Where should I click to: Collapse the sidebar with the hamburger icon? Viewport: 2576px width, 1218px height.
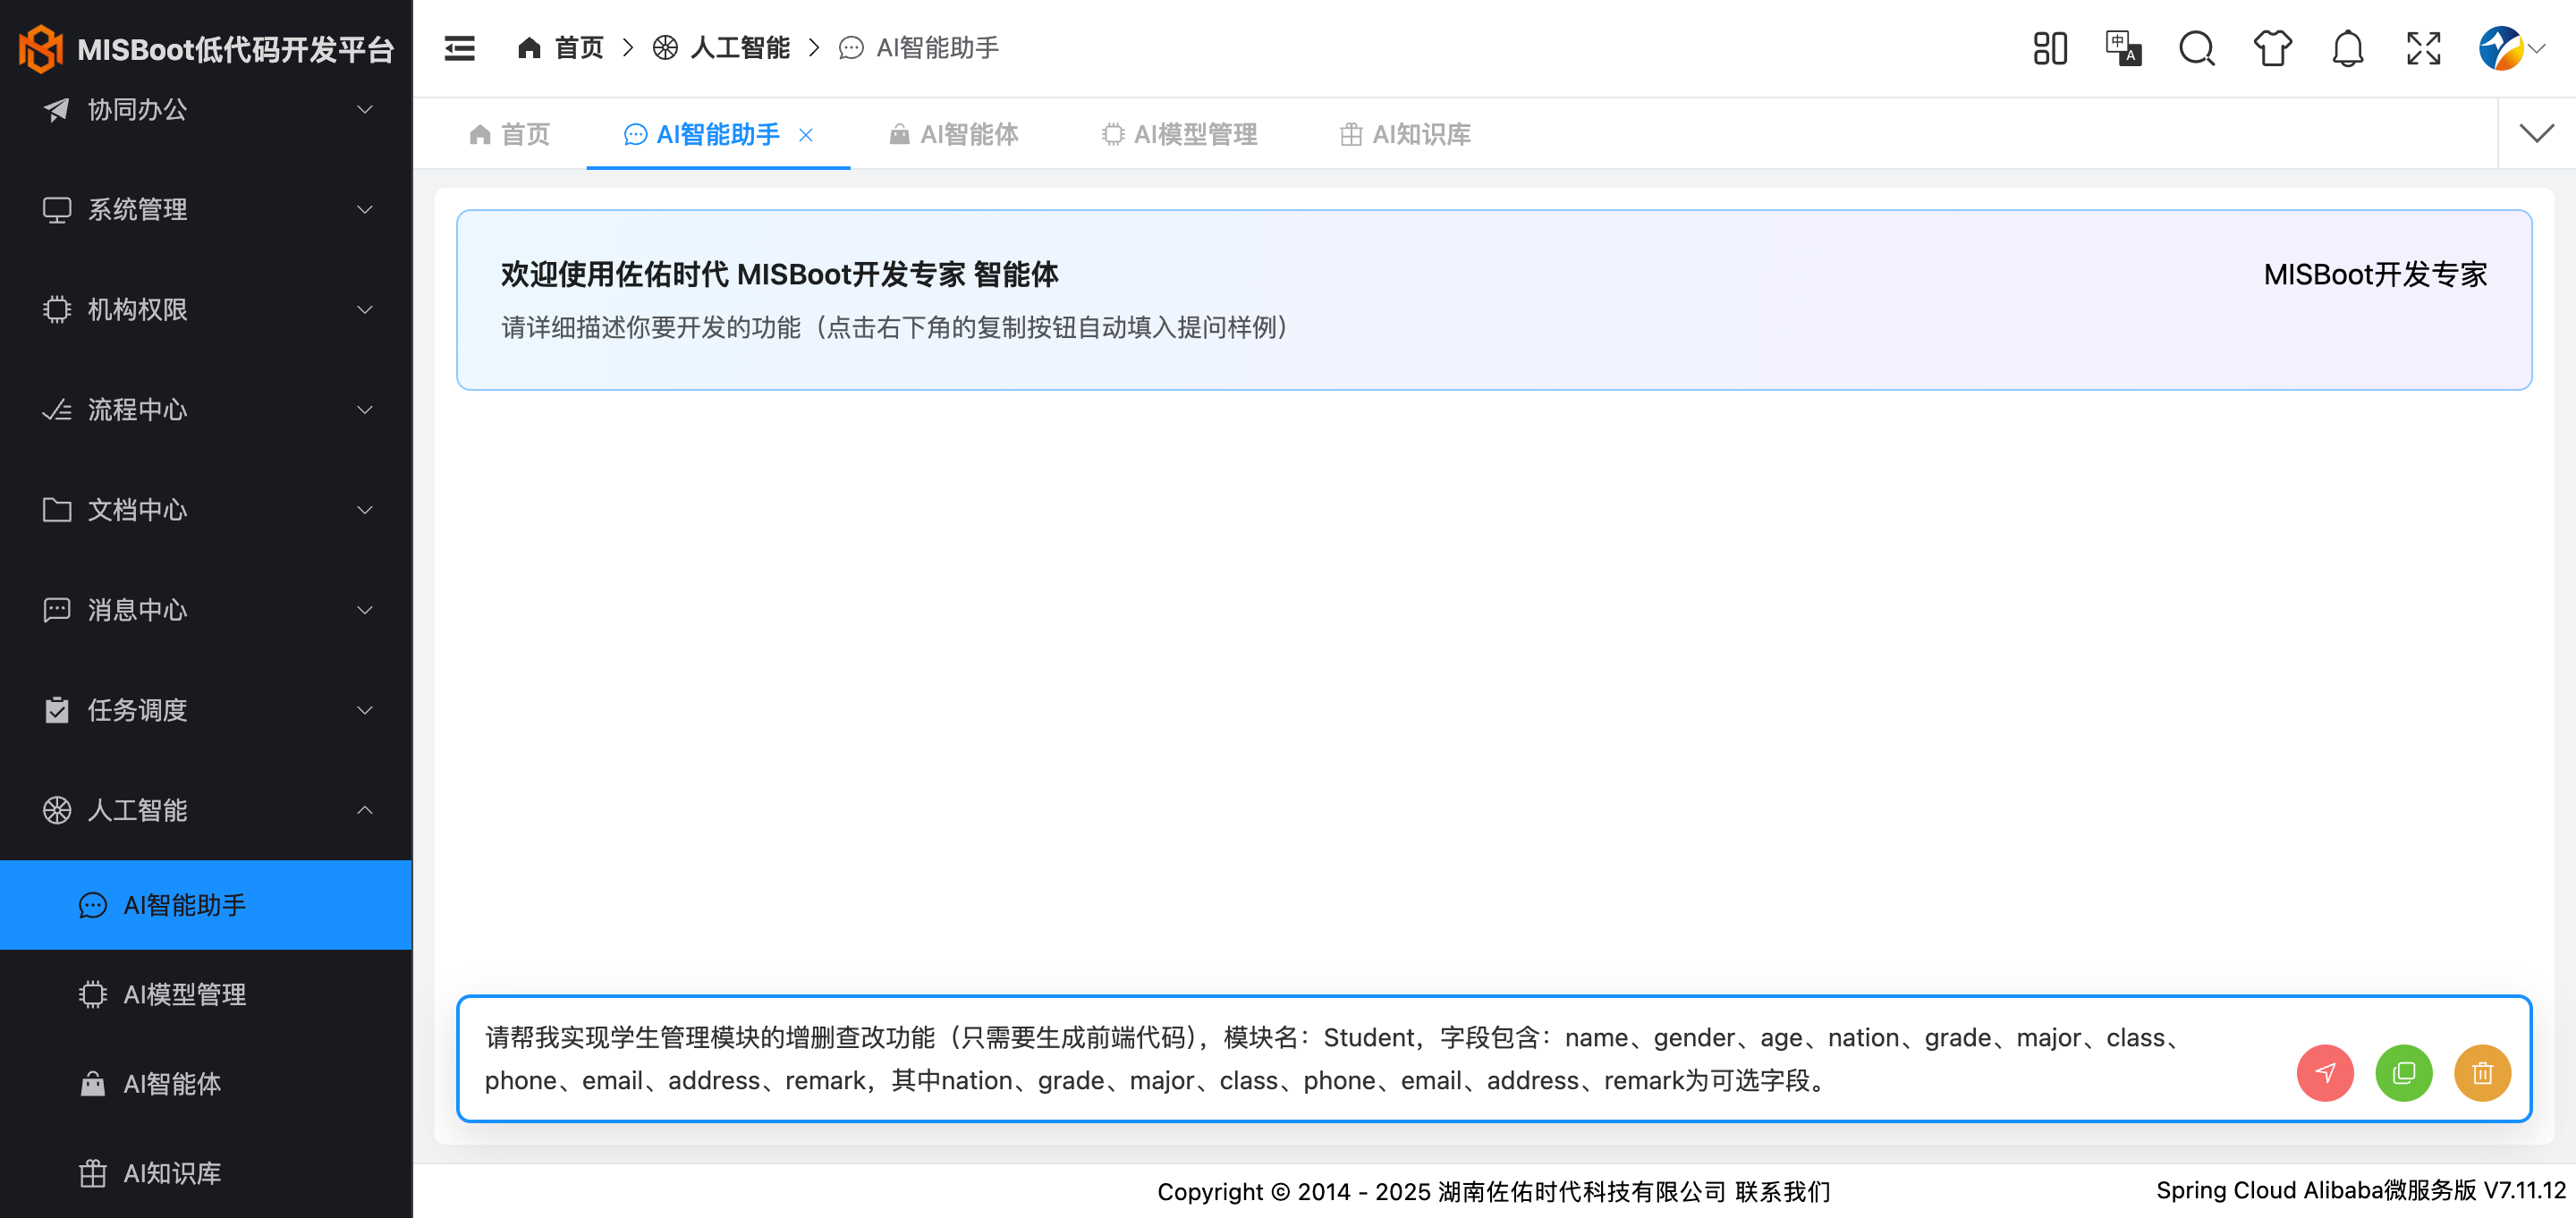pos(459,48)
